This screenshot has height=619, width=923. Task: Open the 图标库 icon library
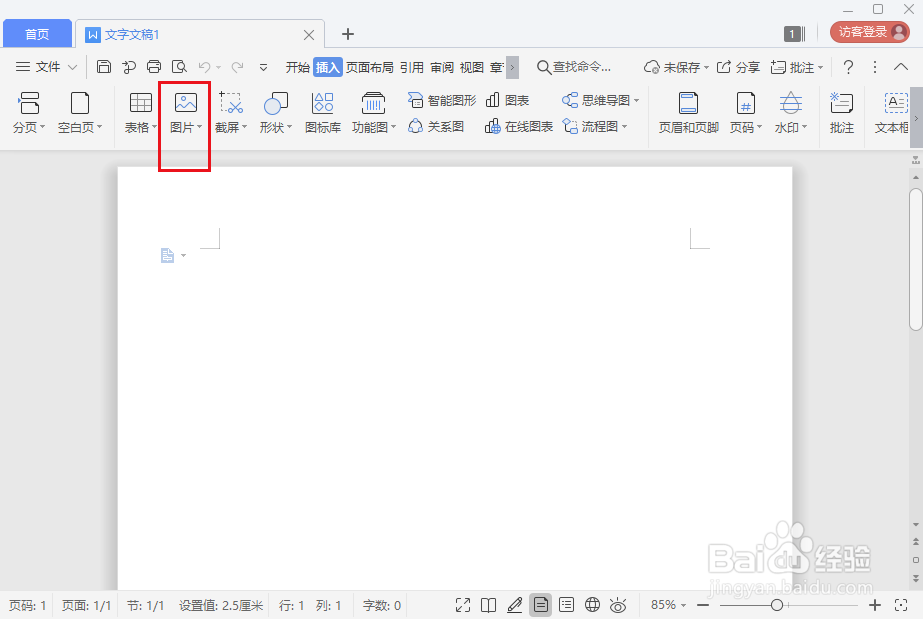click(x=323, y=112)
